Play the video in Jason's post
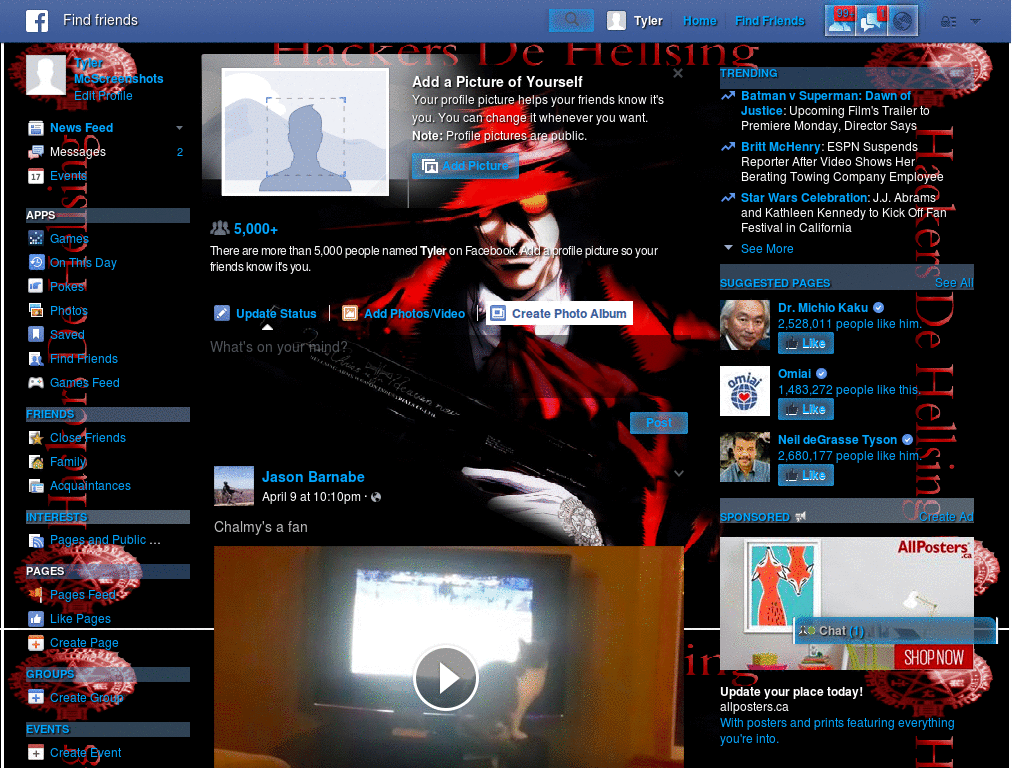 (x=447, y=678)
